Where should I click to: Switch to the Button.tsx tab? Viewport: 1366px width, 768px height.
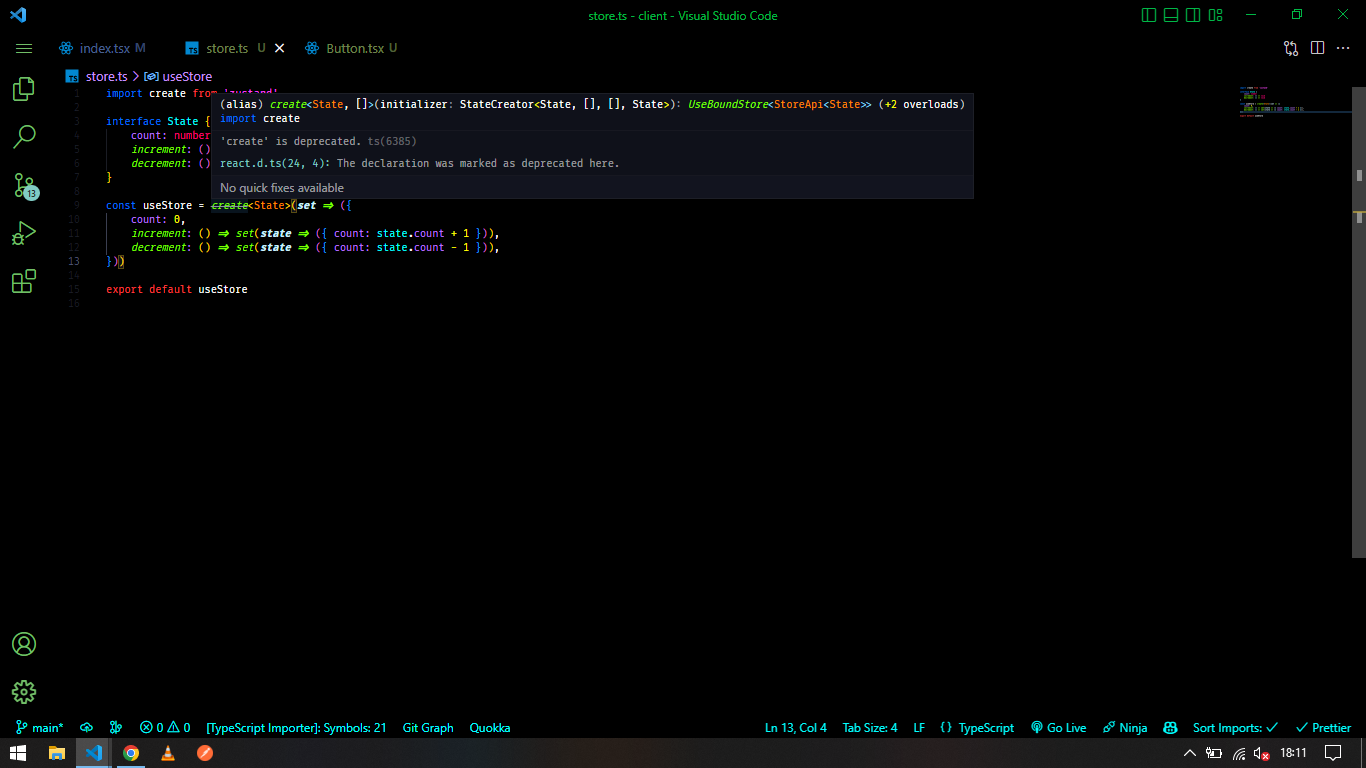pyautogui.click(x=355, y=47)
